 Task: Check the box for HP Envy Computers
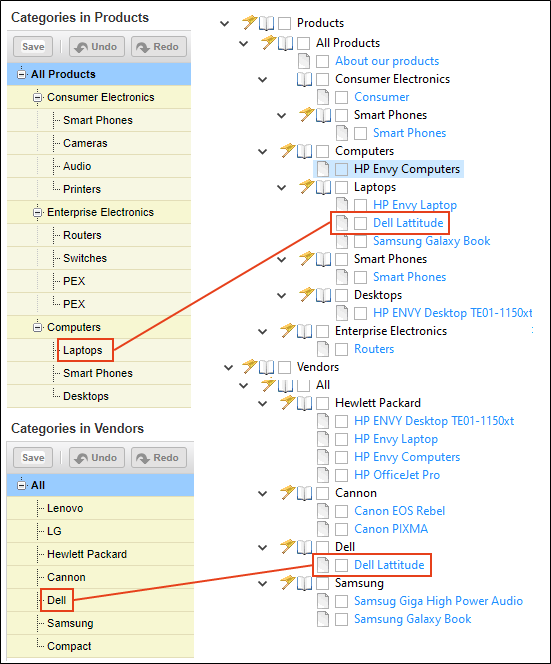341,169
